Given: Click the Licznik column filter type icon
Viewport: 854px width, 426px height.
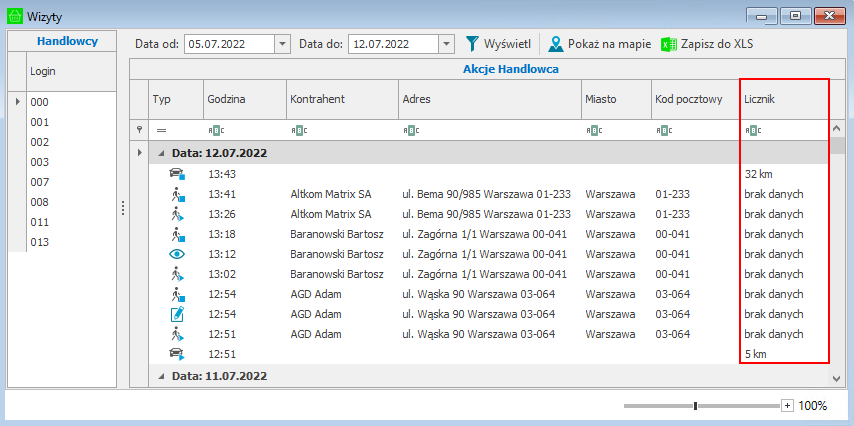Looking at the screenshot, I should [x=754, y=130].
